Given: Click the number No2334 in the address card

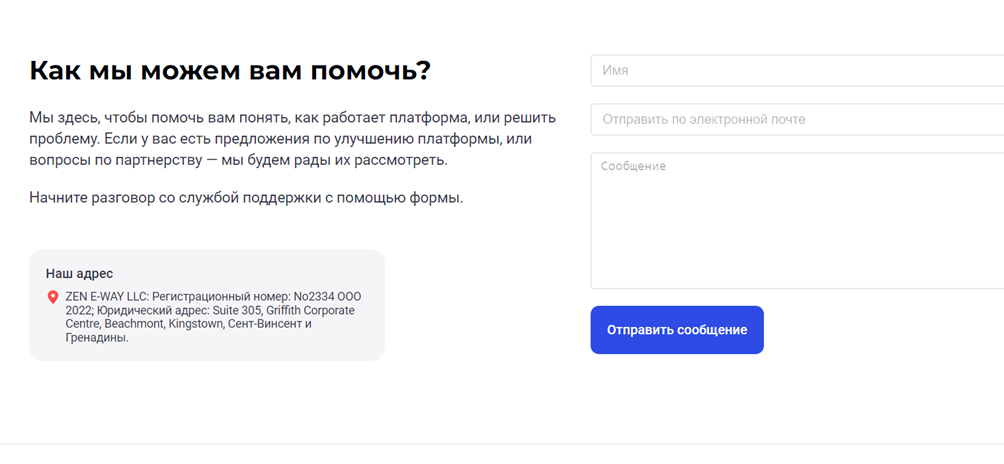Looking at the screenshot, I should [314, 297].
